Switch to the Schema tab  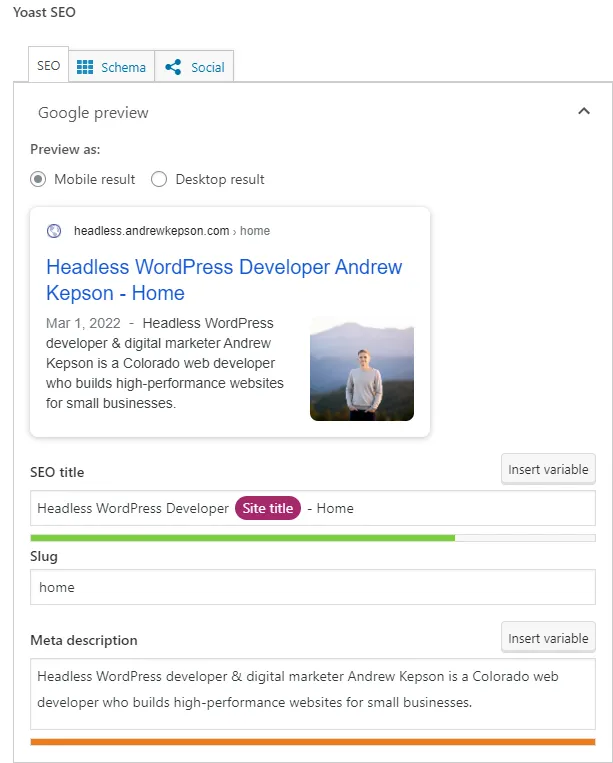(111, 67)
